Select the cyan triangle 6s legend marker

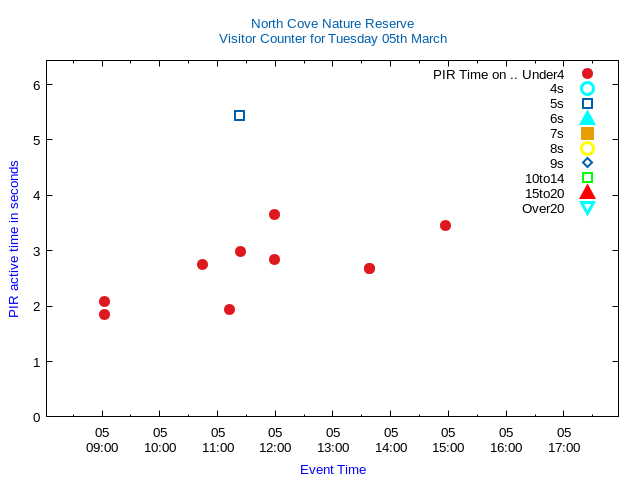587,118
